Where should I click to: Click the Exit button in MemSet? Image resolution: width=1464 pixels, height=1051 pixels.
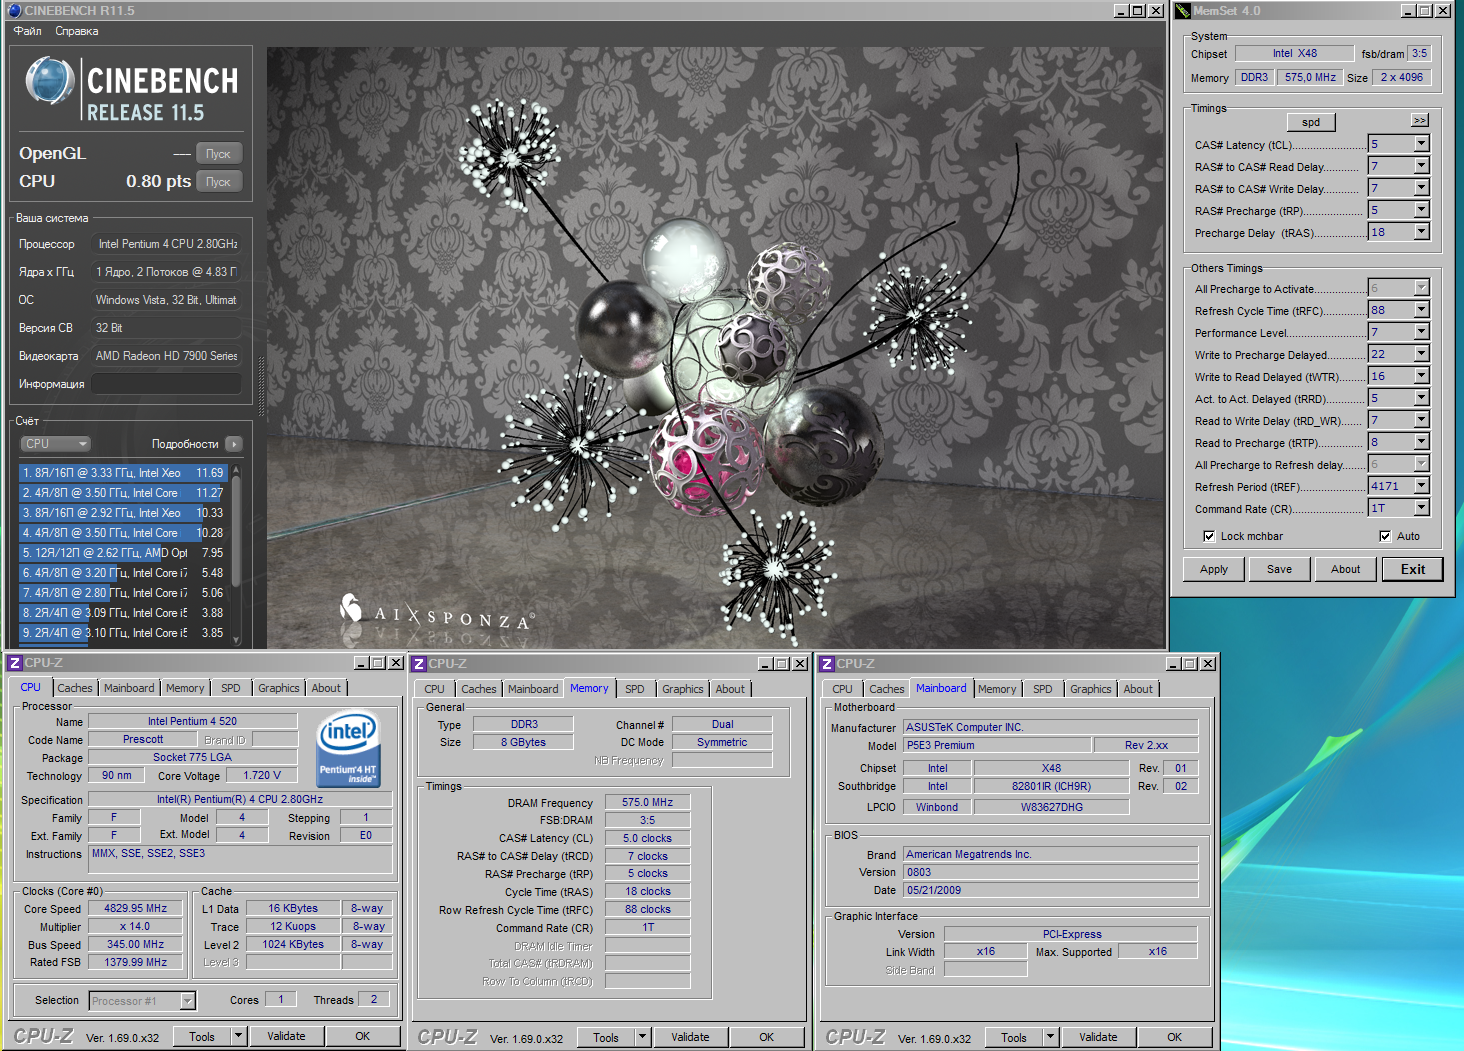pos(1413,569)
